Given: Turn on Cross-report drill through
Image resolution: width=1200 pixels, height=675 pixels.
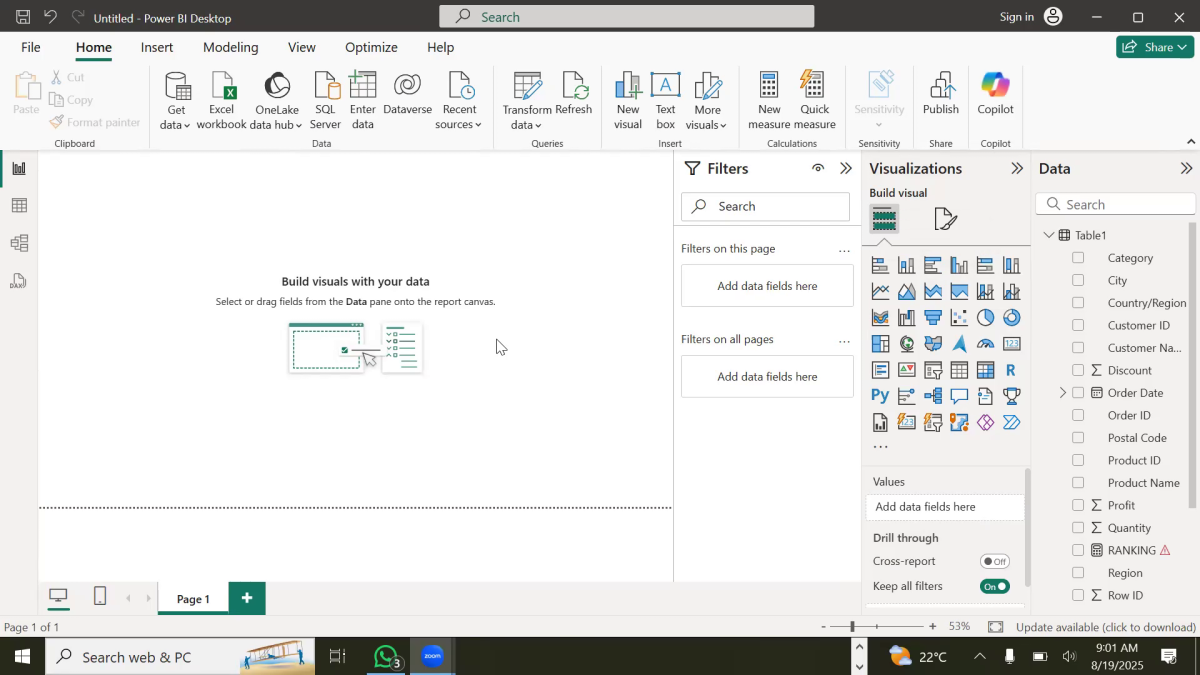Looking at the screenshot, I should coord(995,562).
